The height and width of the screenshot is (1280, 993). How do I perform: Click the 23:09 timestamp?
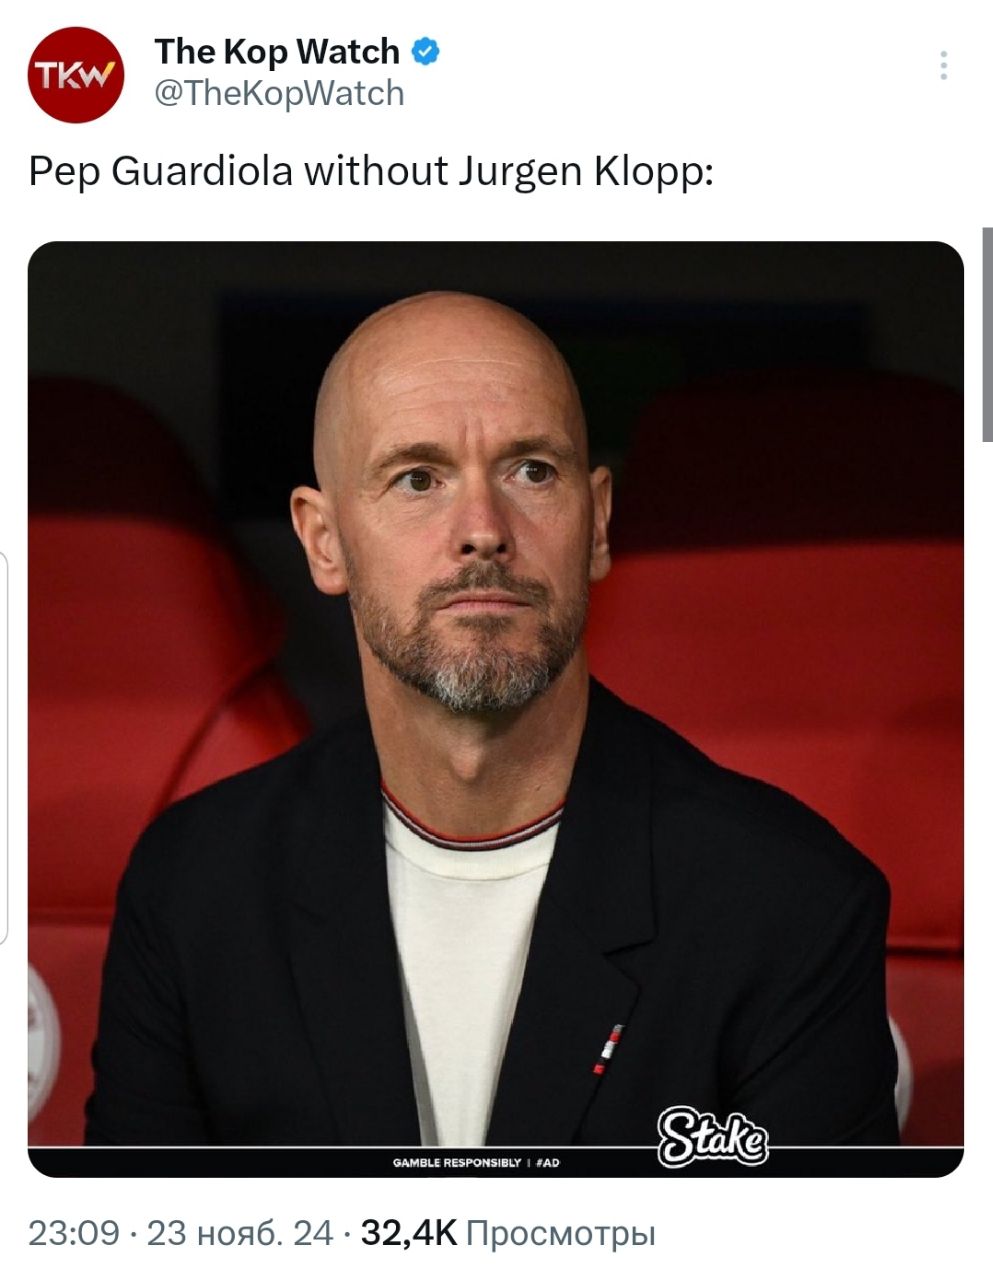(74, 1233)
